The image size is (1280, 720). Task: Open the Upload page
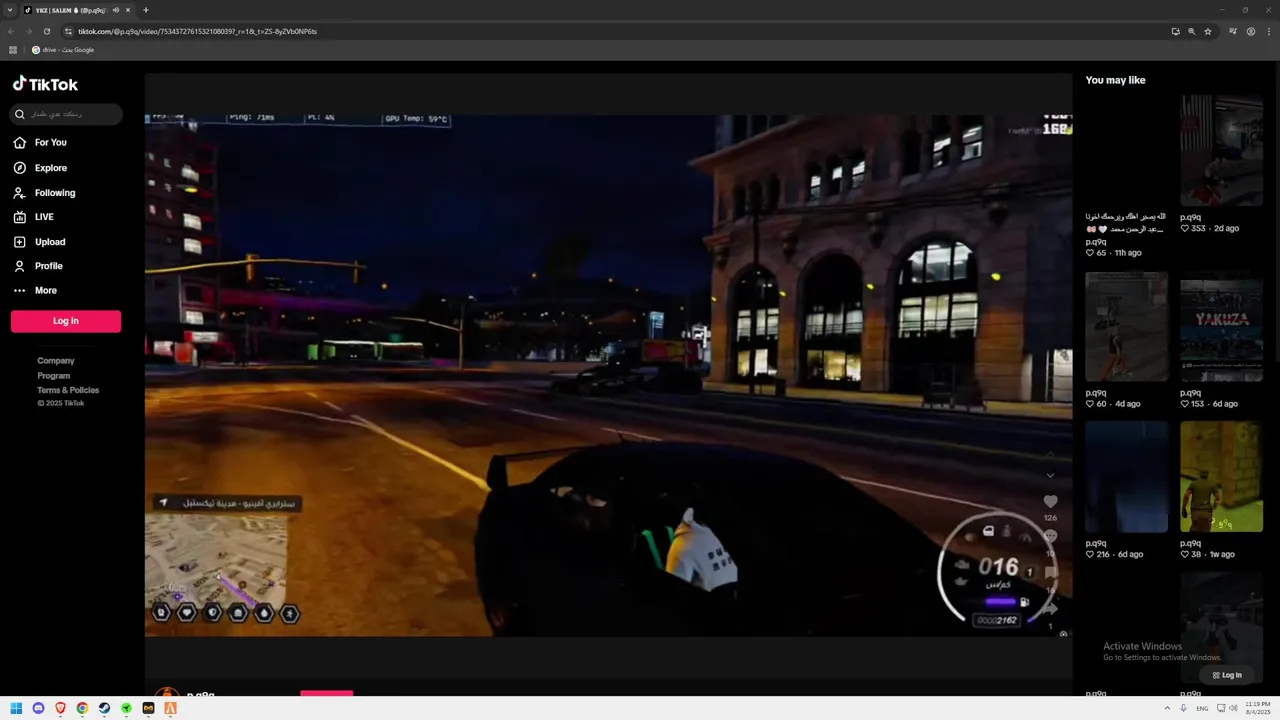tap(39, 242)
